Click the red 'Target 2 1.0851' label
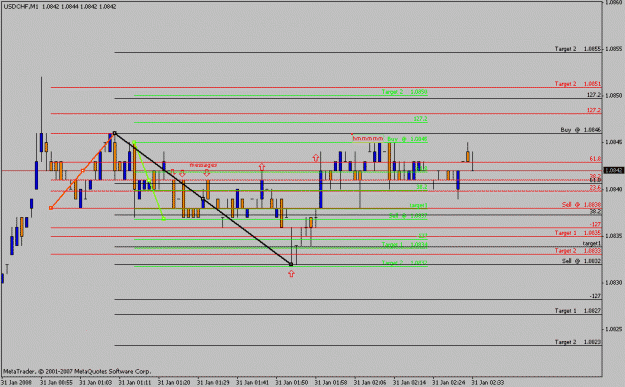 [x=578, y=84]
